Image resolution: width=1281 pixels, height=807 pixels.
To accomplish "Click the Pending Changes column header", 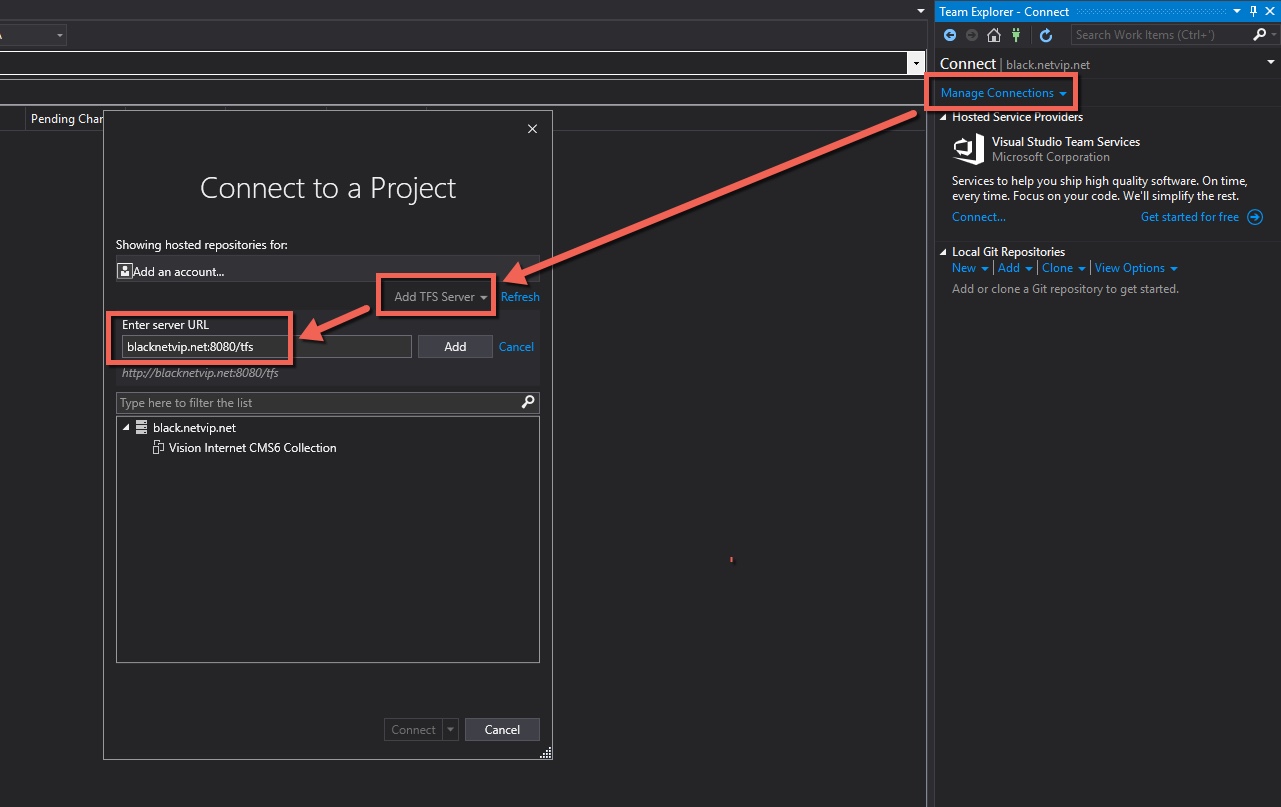I will [x=66, y=119].
